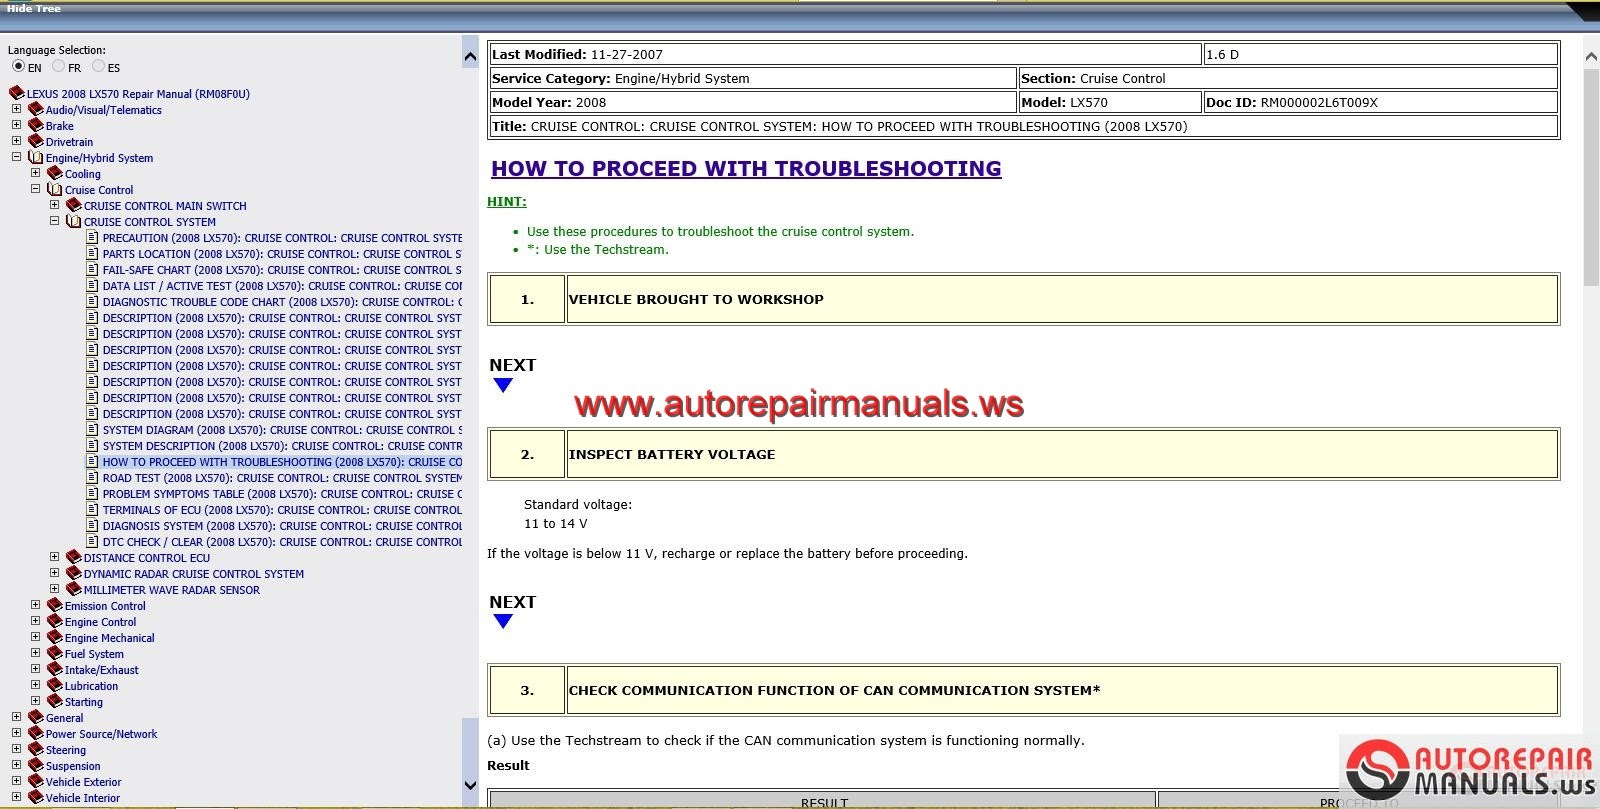This screenshot has width=1600, height=809.
Task: Click CHECK COMMUNICATION FUNCTION OF CAN COMMUNICATION SYSTEM step
Action: coord(1062,690)
